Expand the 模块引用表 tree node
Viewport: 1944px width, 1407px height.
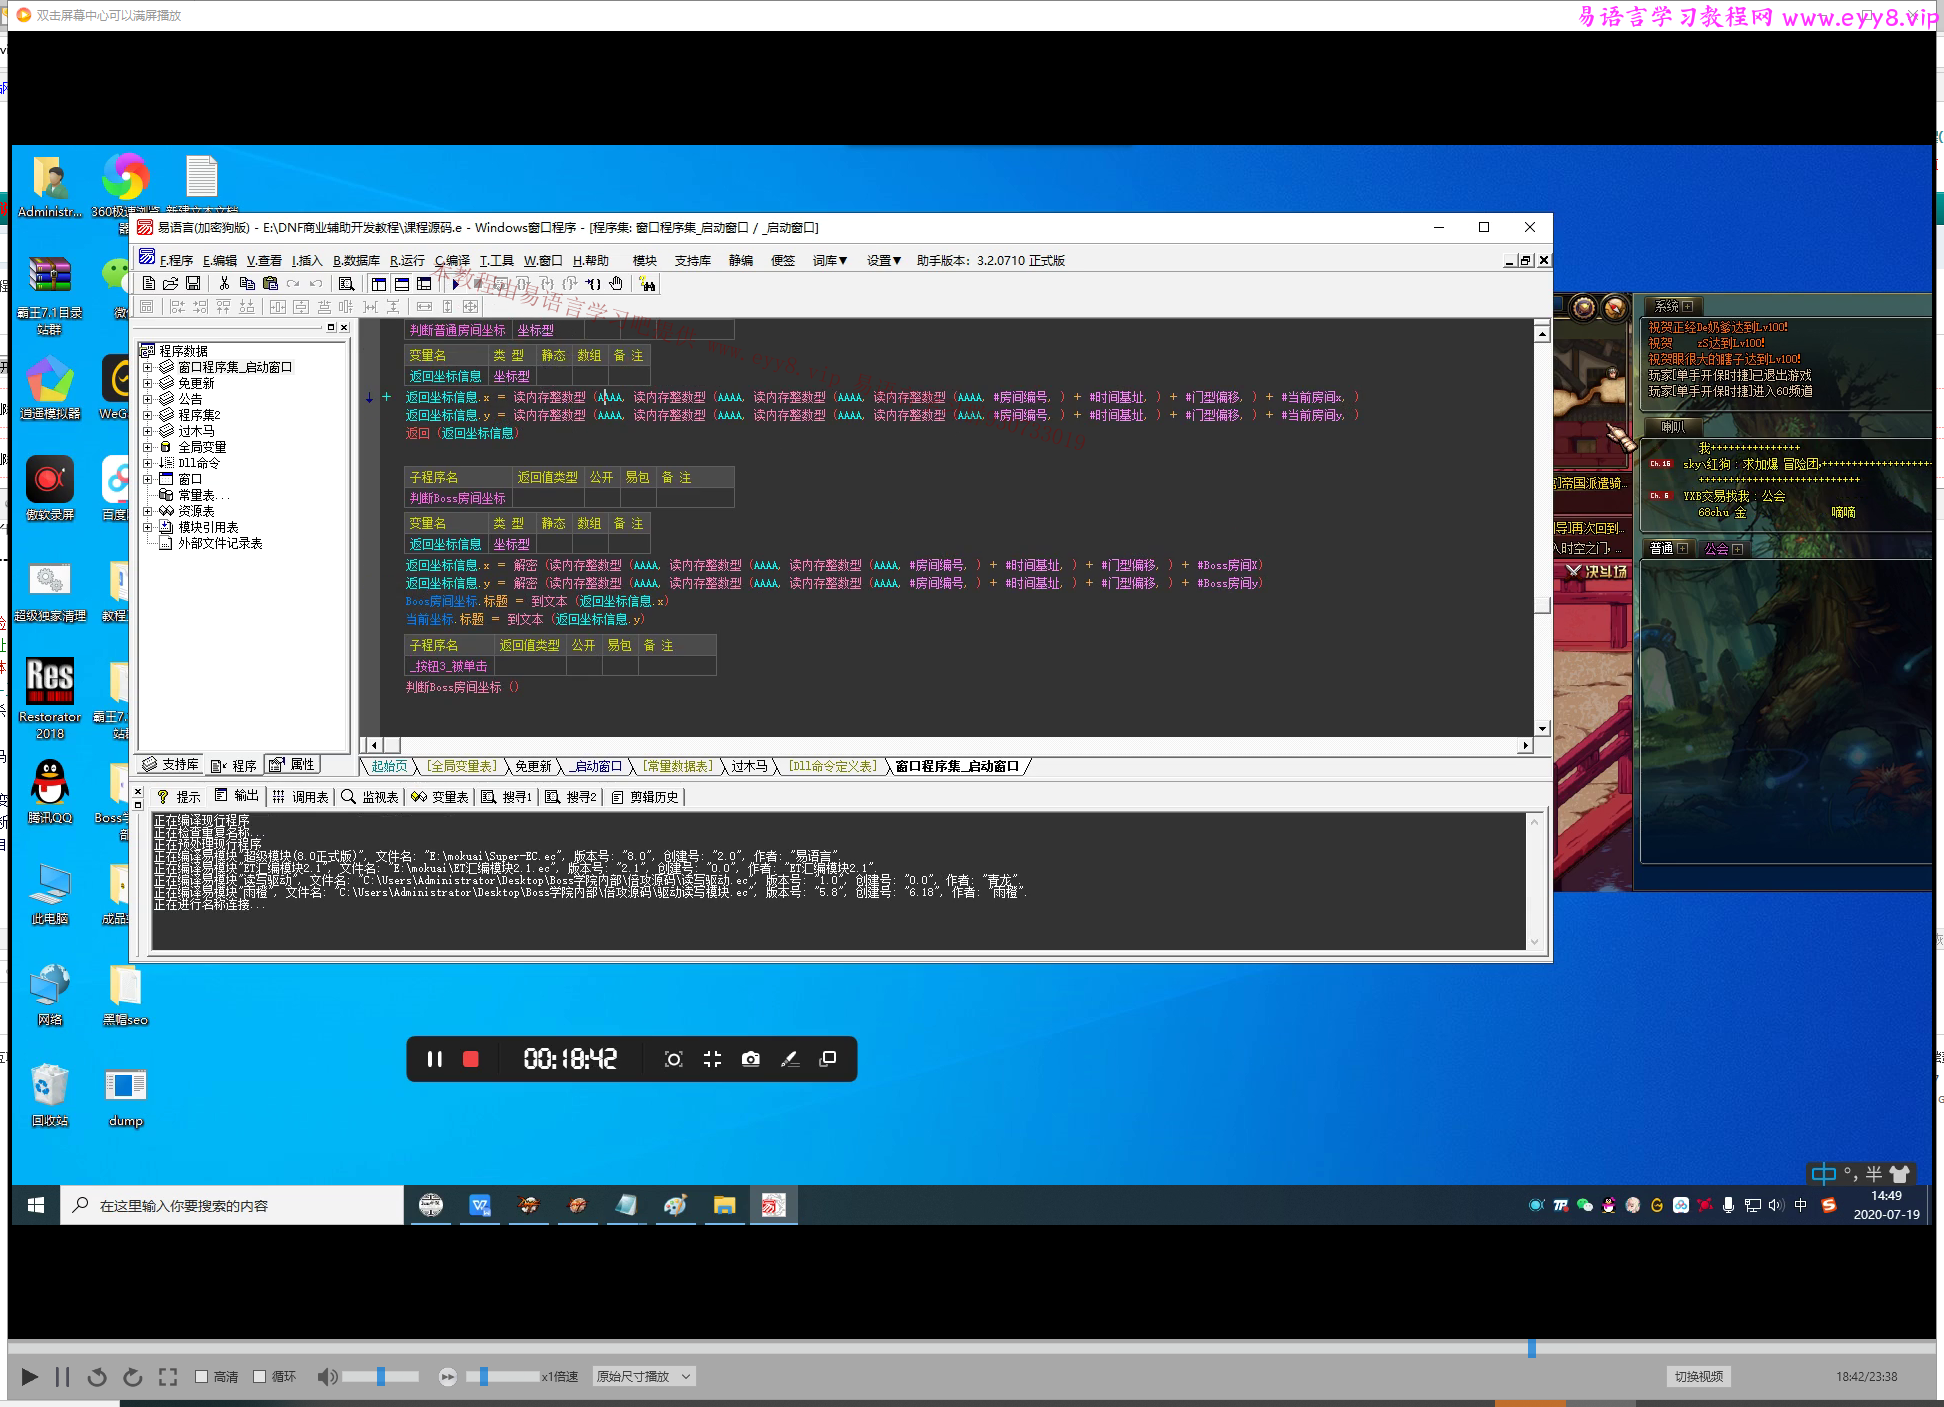click(x=148, y=527)
